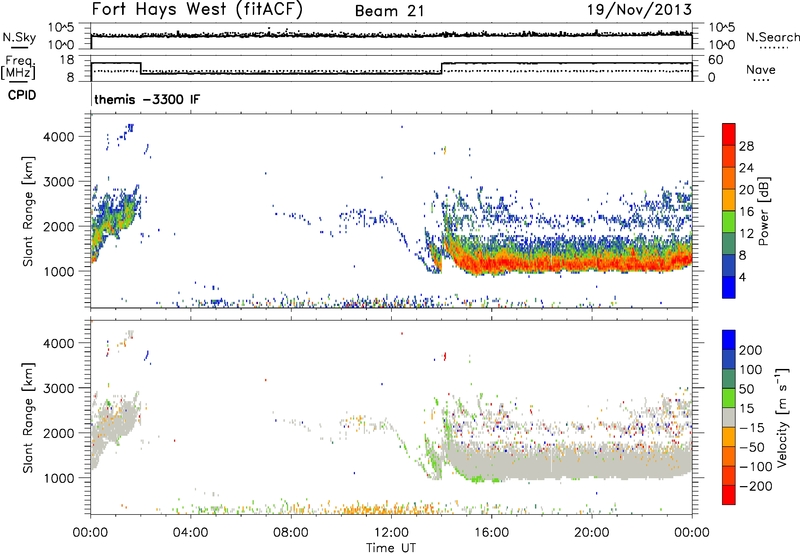Select the '12' value on Power colorbar

pos(746,233)
